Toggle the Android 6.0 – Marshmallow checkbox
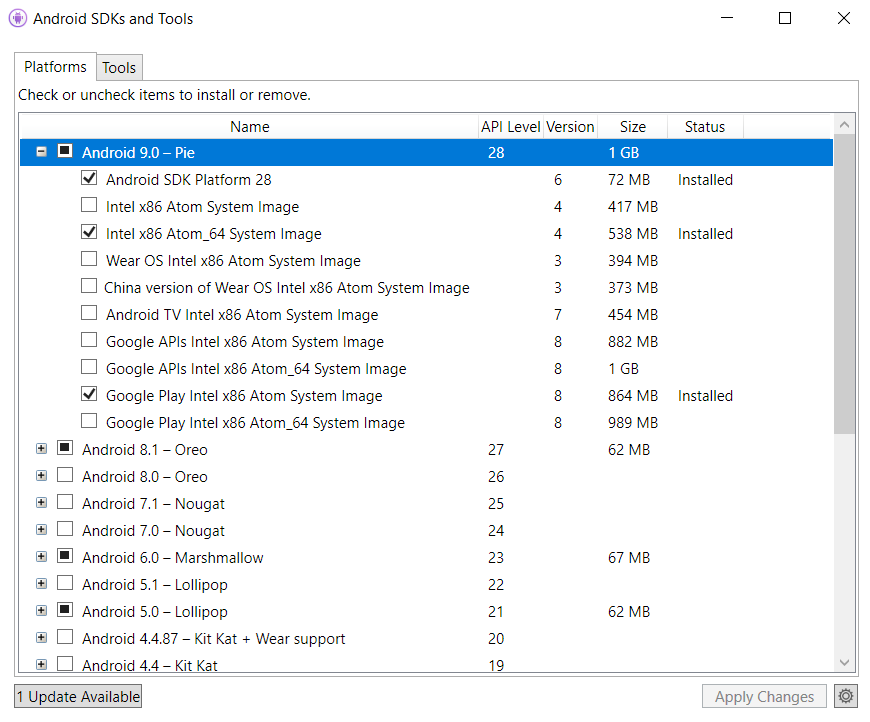870x722 pixels. [x=65, y=556]
